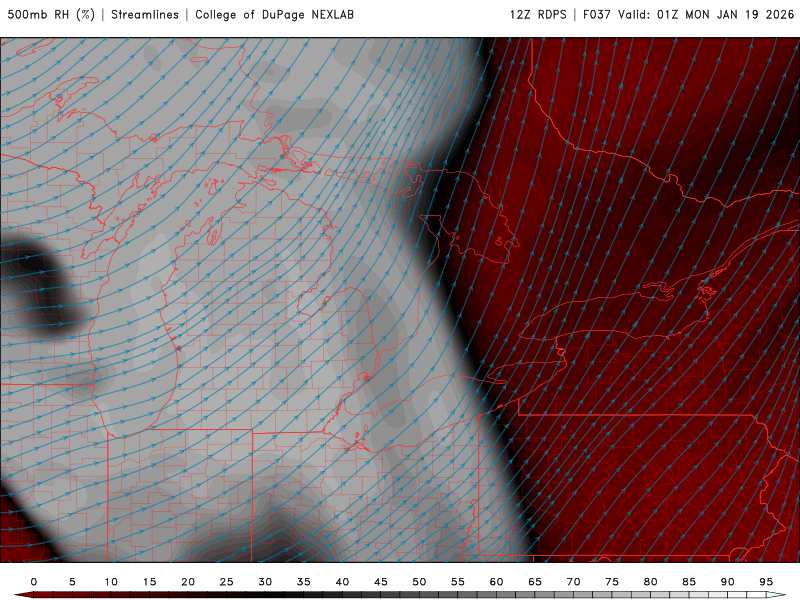Click the 60 value on color scale
This screenshot has width=800, height=600.
pos(496,582)
